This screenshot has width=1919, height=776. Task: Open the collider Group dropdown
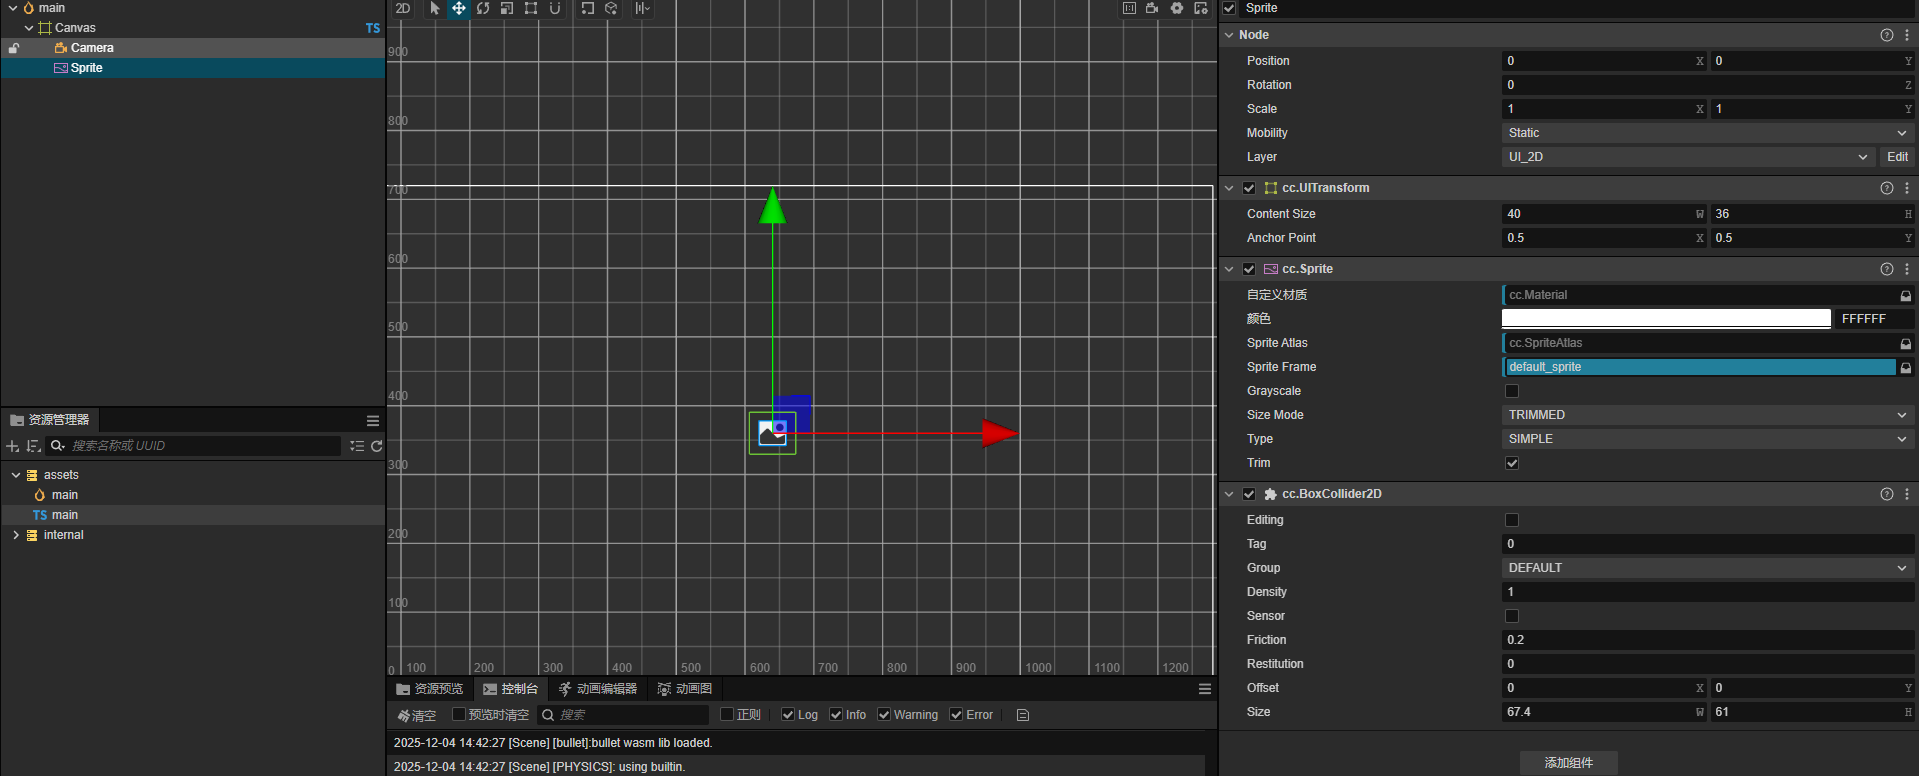pyautogui.click(x=1708, y=568)
